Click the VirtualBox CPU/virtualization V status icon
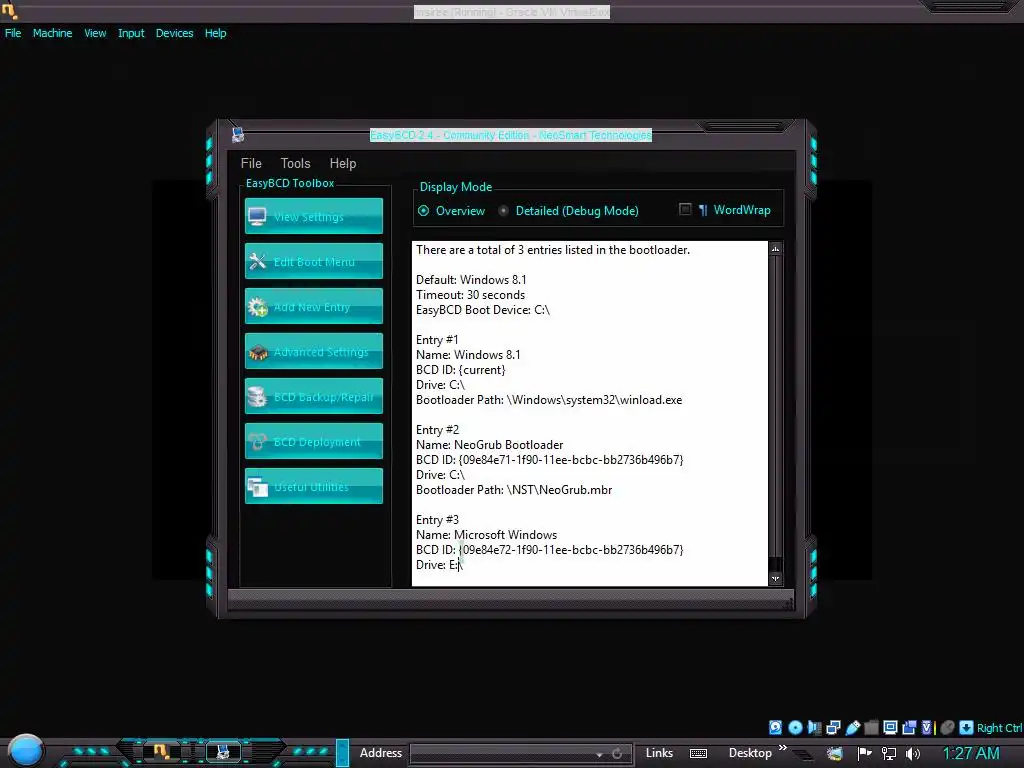The image size is (1024, 768). pos(927,728)
